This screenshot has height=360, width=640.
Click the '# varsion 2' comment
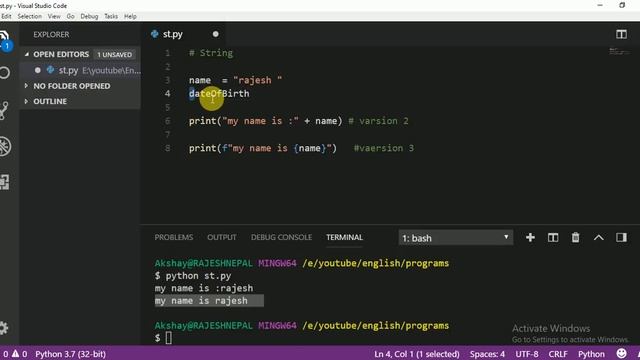[378, 121]
